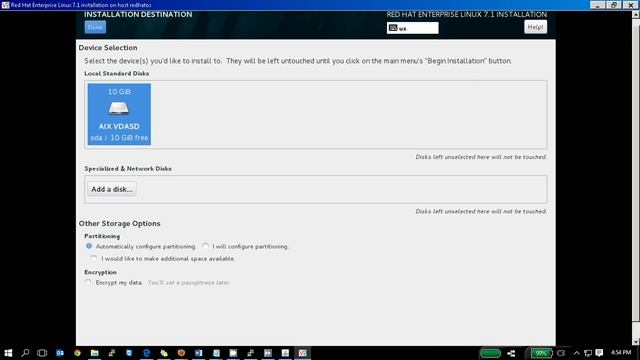Open File Explorer from the taskbar

click(94, 353)
